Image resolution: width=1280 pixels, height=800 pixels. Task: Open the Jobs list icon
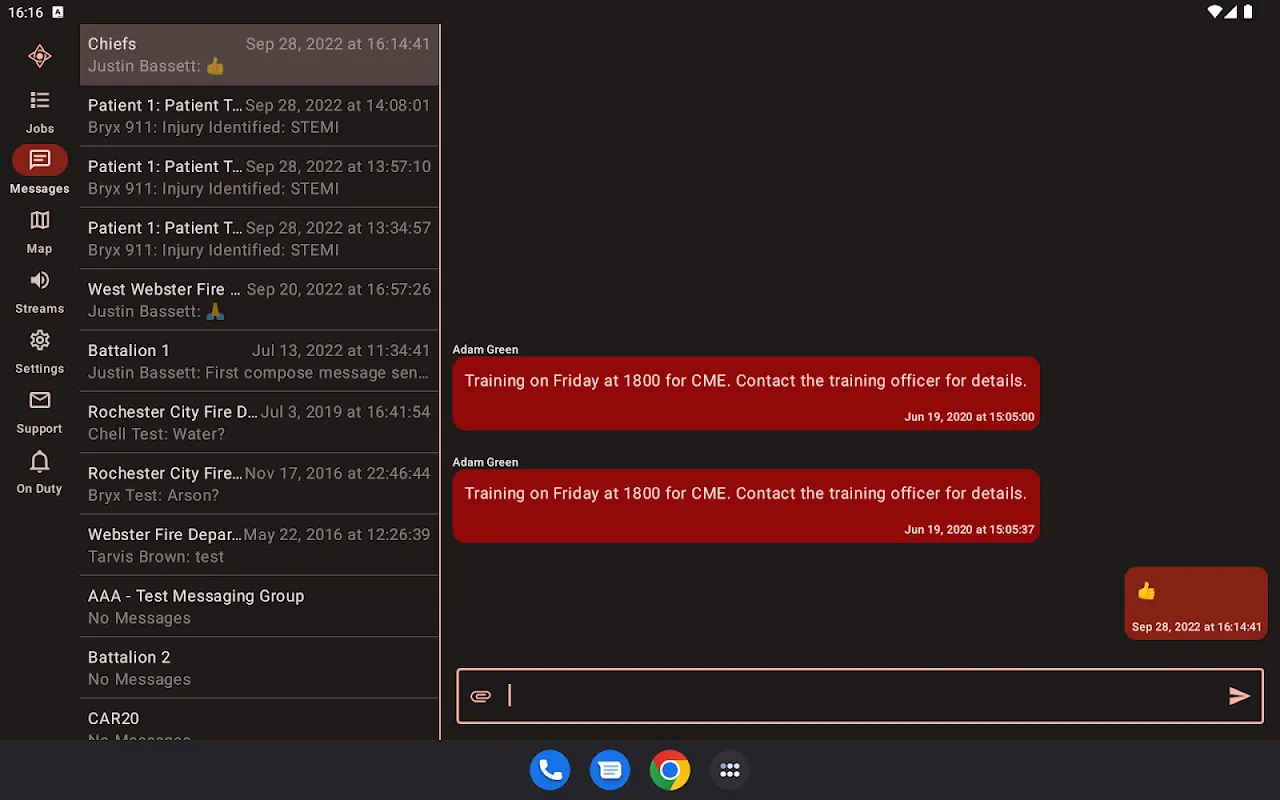pyautogui.click(x=40, y=100)
